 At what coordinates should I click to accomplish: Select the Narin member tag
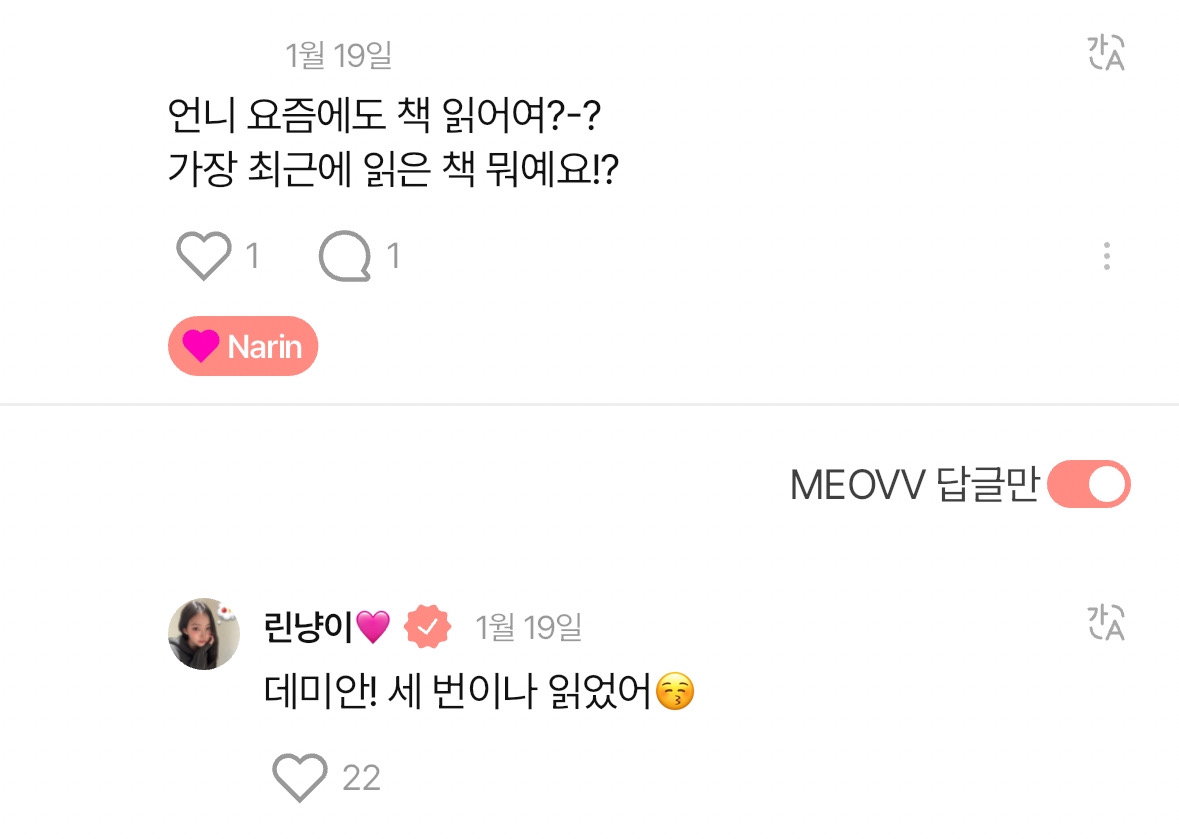click(x=243, y=346)
